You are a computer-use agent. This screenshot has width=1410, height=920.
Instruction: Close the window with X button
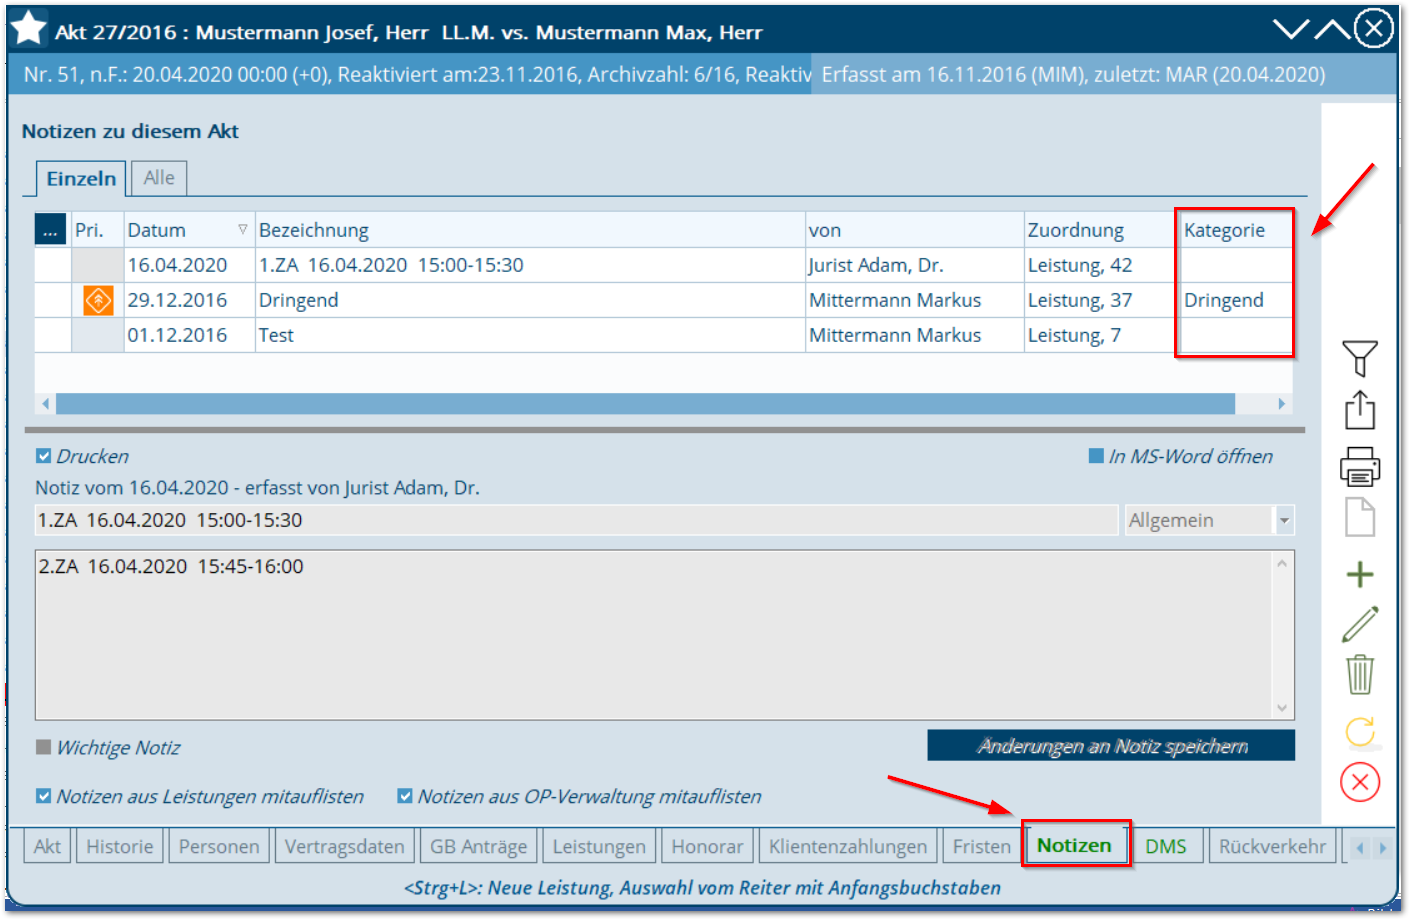click(1374, 28)
